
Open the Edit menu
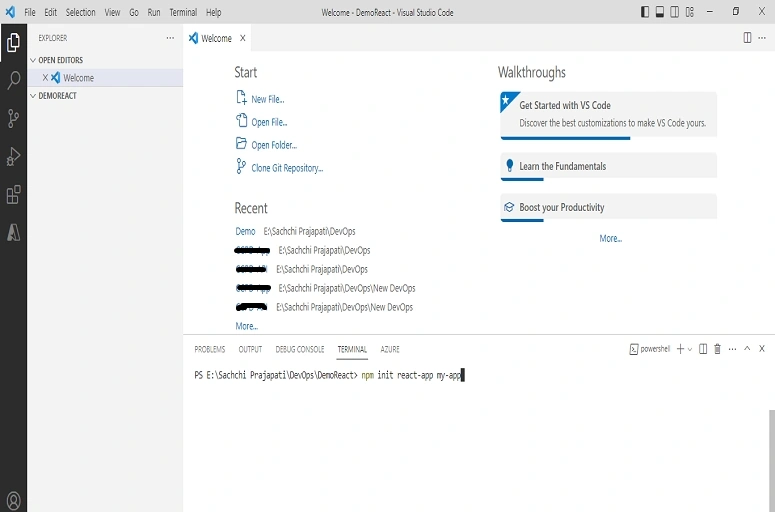click(x=50, y=12)
